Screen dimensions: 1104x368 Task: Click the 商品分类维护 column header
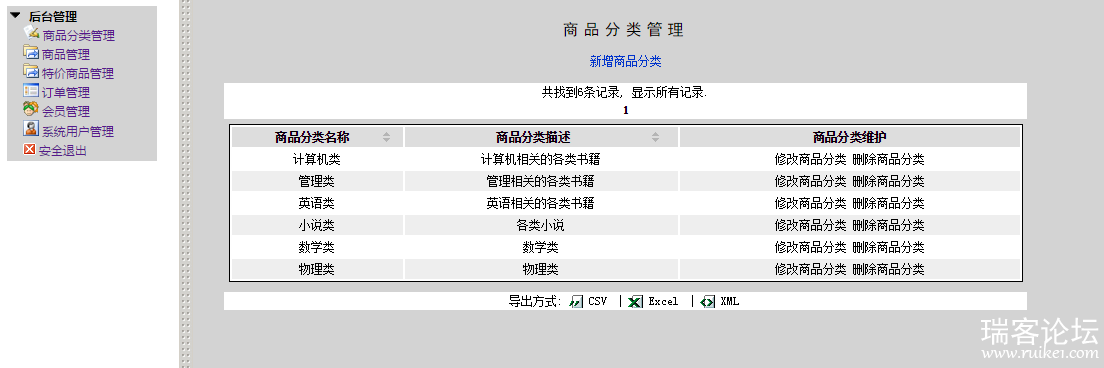pos(850,137)
